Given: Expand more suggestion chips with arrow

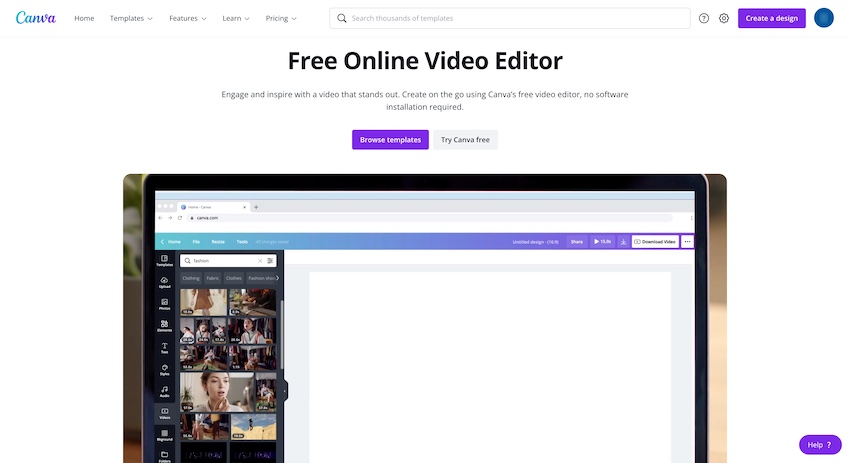Looking at the screenshot, I should pyautogui.click(x=278, y=278).
